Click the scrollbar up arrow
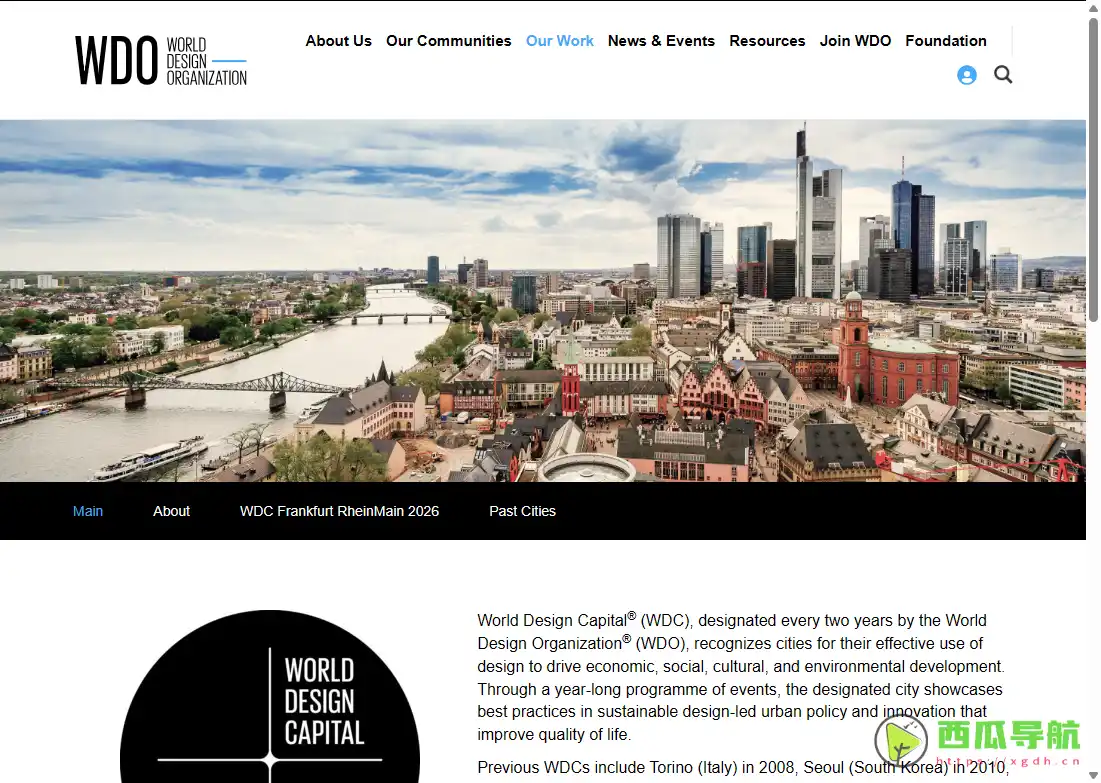Viewport: 1101px width, 783px height. click(1093, 8)
